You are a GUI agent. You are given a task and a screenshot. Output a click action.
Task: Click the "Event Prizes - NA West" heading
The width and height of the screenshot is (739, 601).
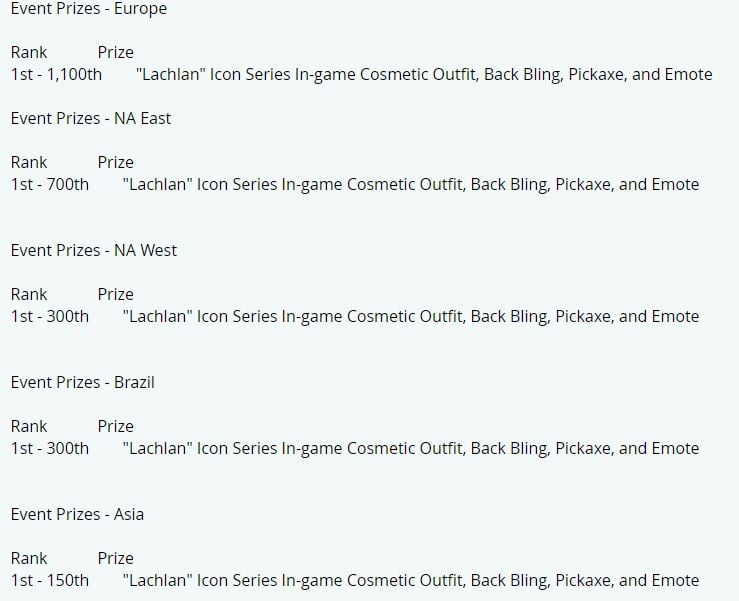[94, 250]
